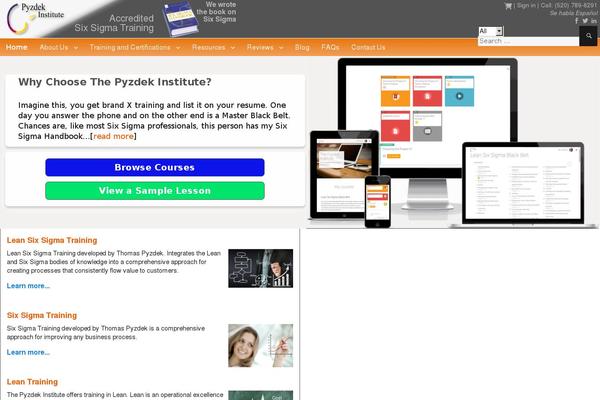Viewport: 600px width, 400px height.
Task: Expand the About Us menu
Action: point(59,47)
